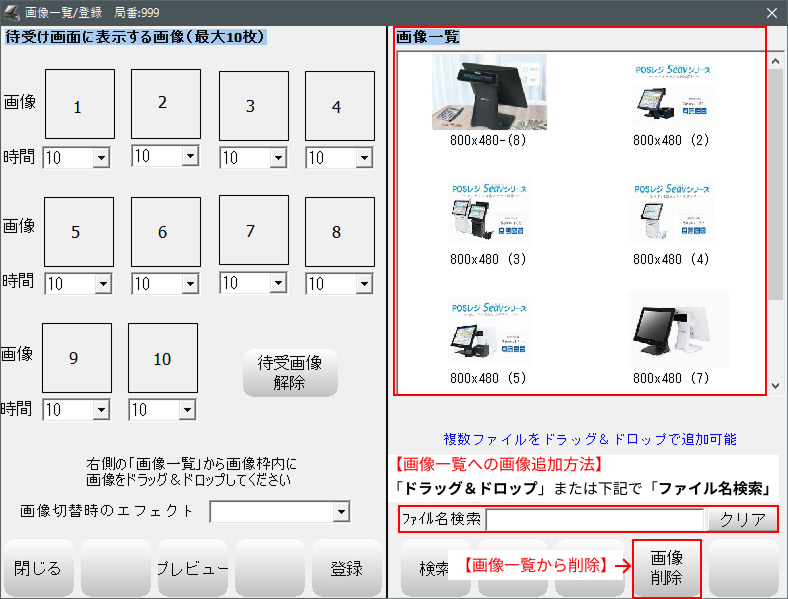The height and width of the screenshot is (599, 788).
Task: Clear the search with クリア button
Action: 741,519
